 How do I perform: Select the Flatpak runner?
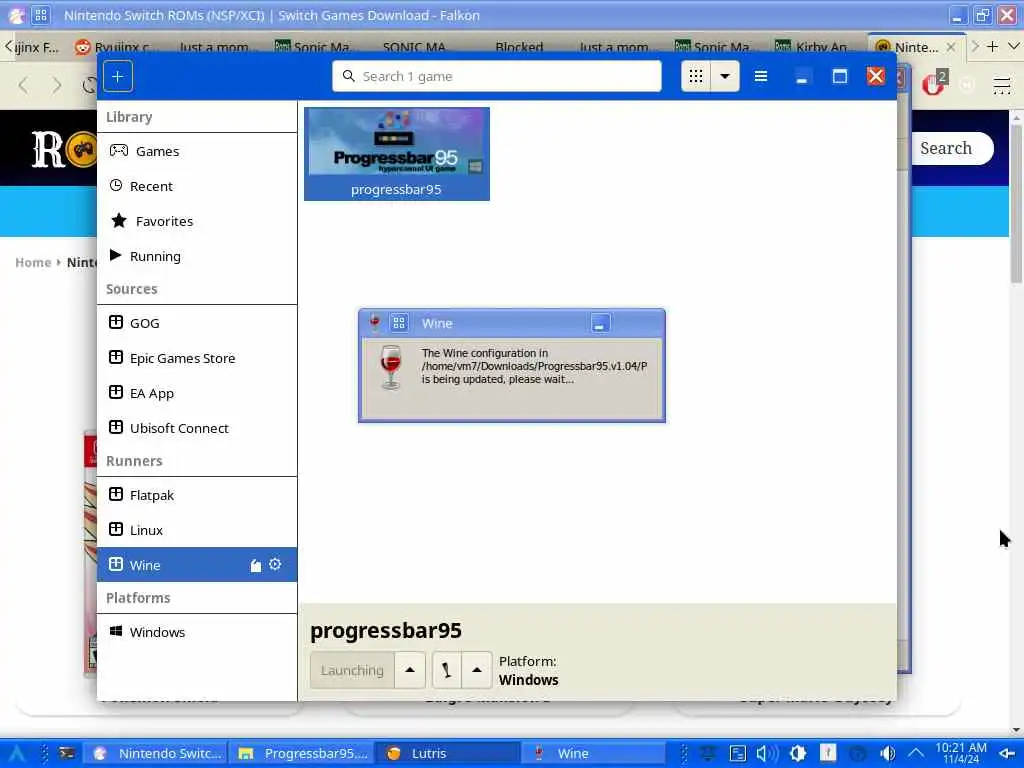(x=197, y=495)
